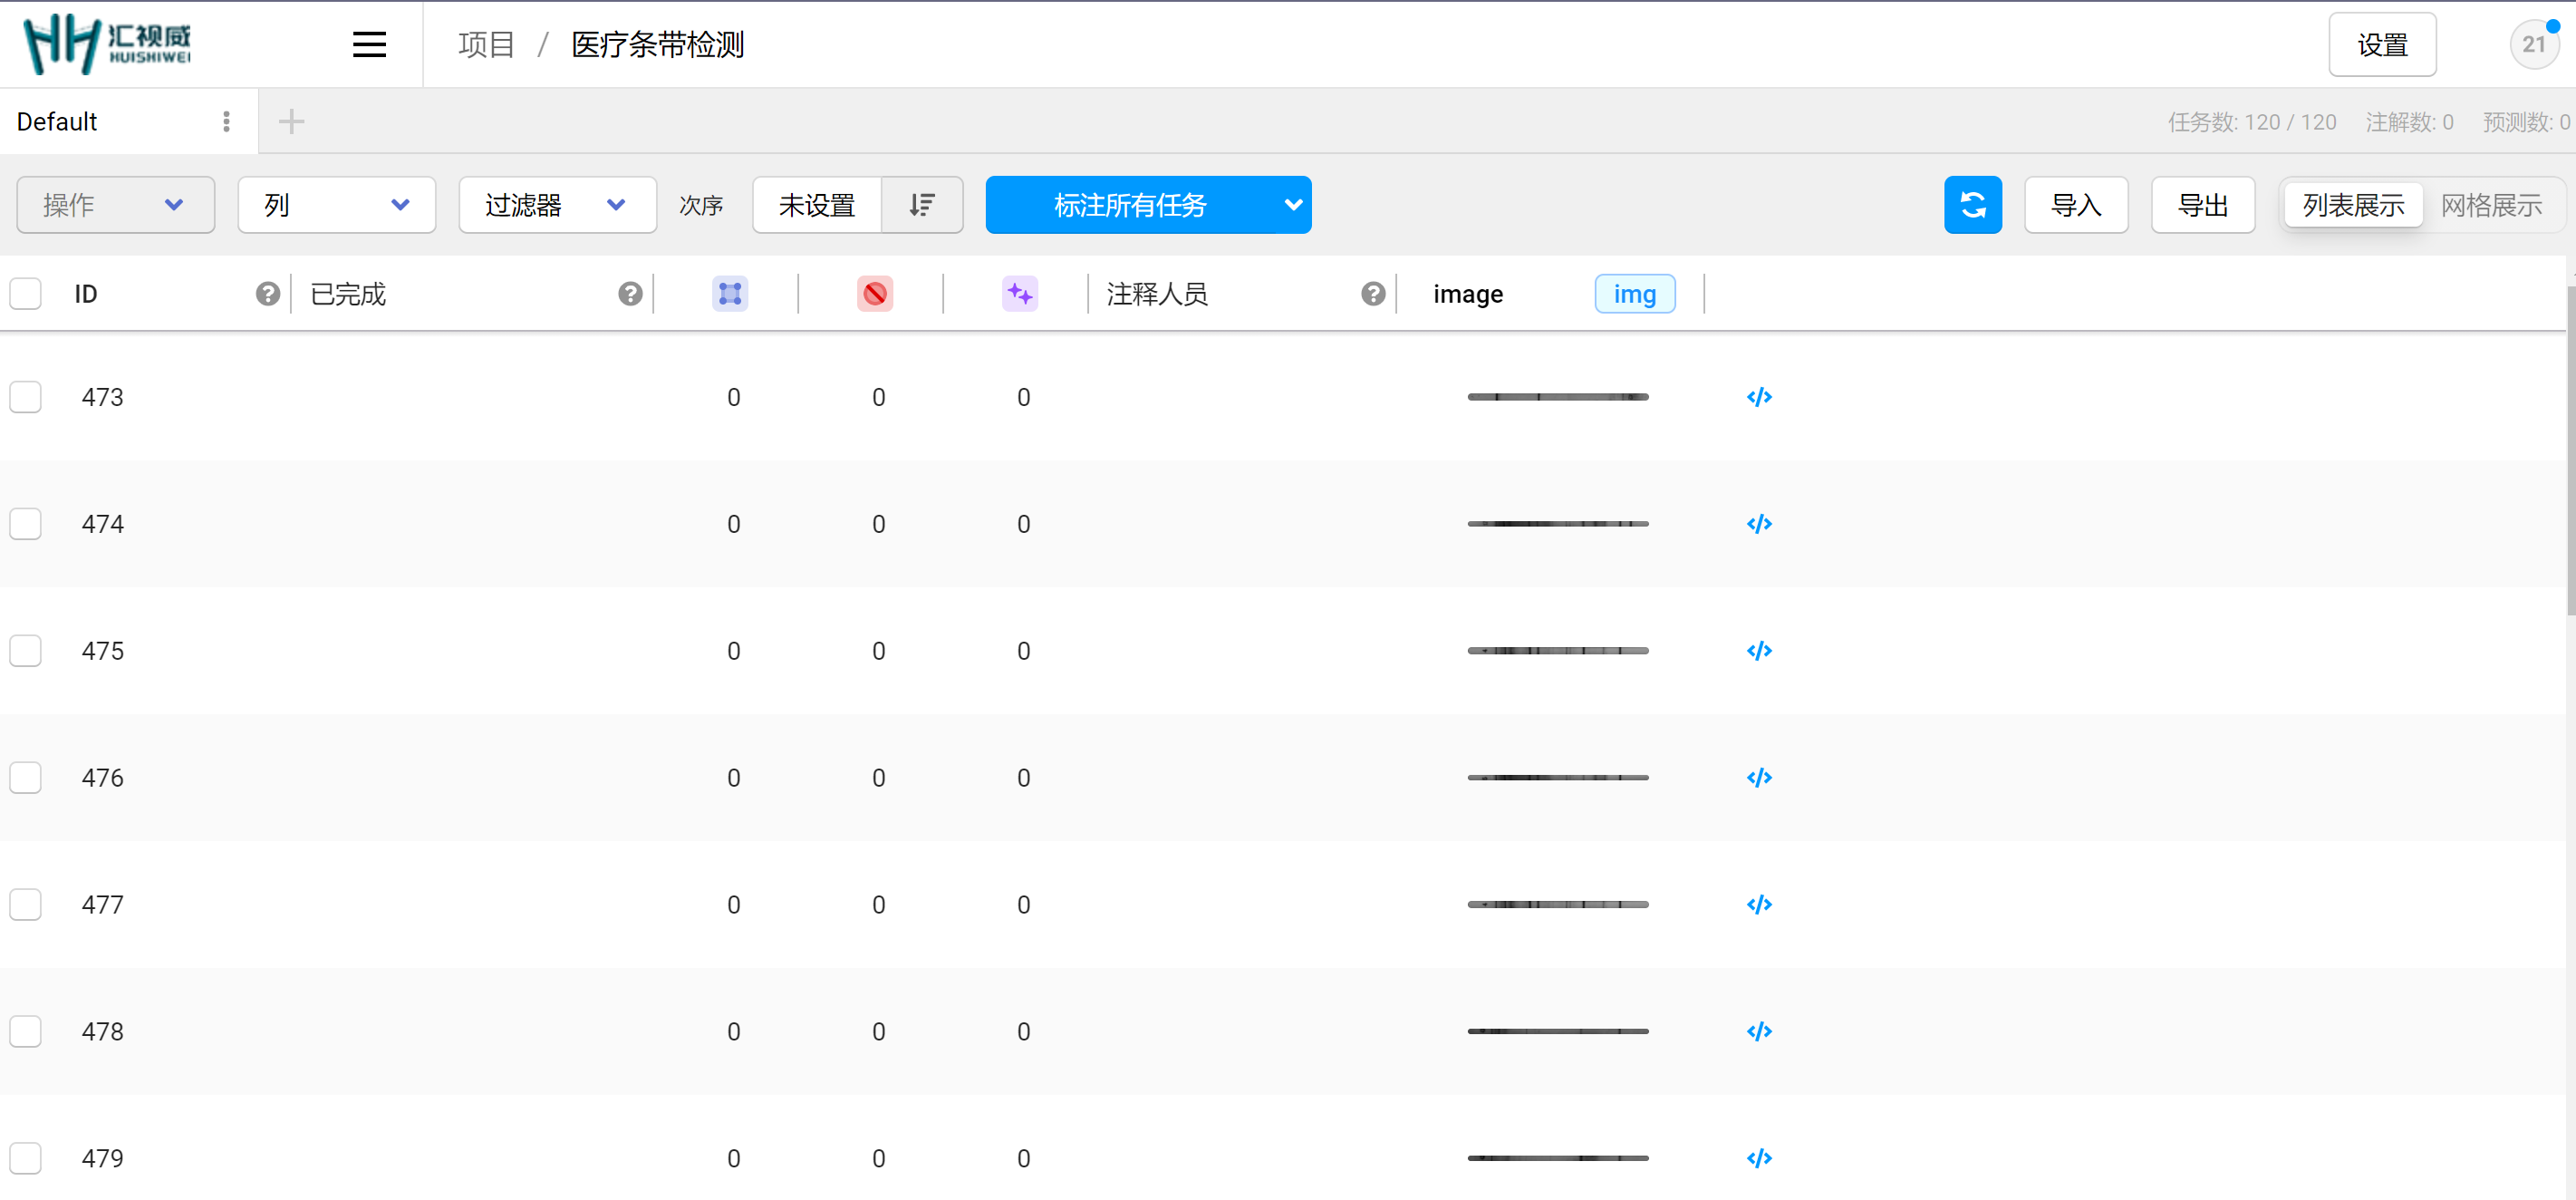Click the three-dot menu on Default tab

point(227,121)
